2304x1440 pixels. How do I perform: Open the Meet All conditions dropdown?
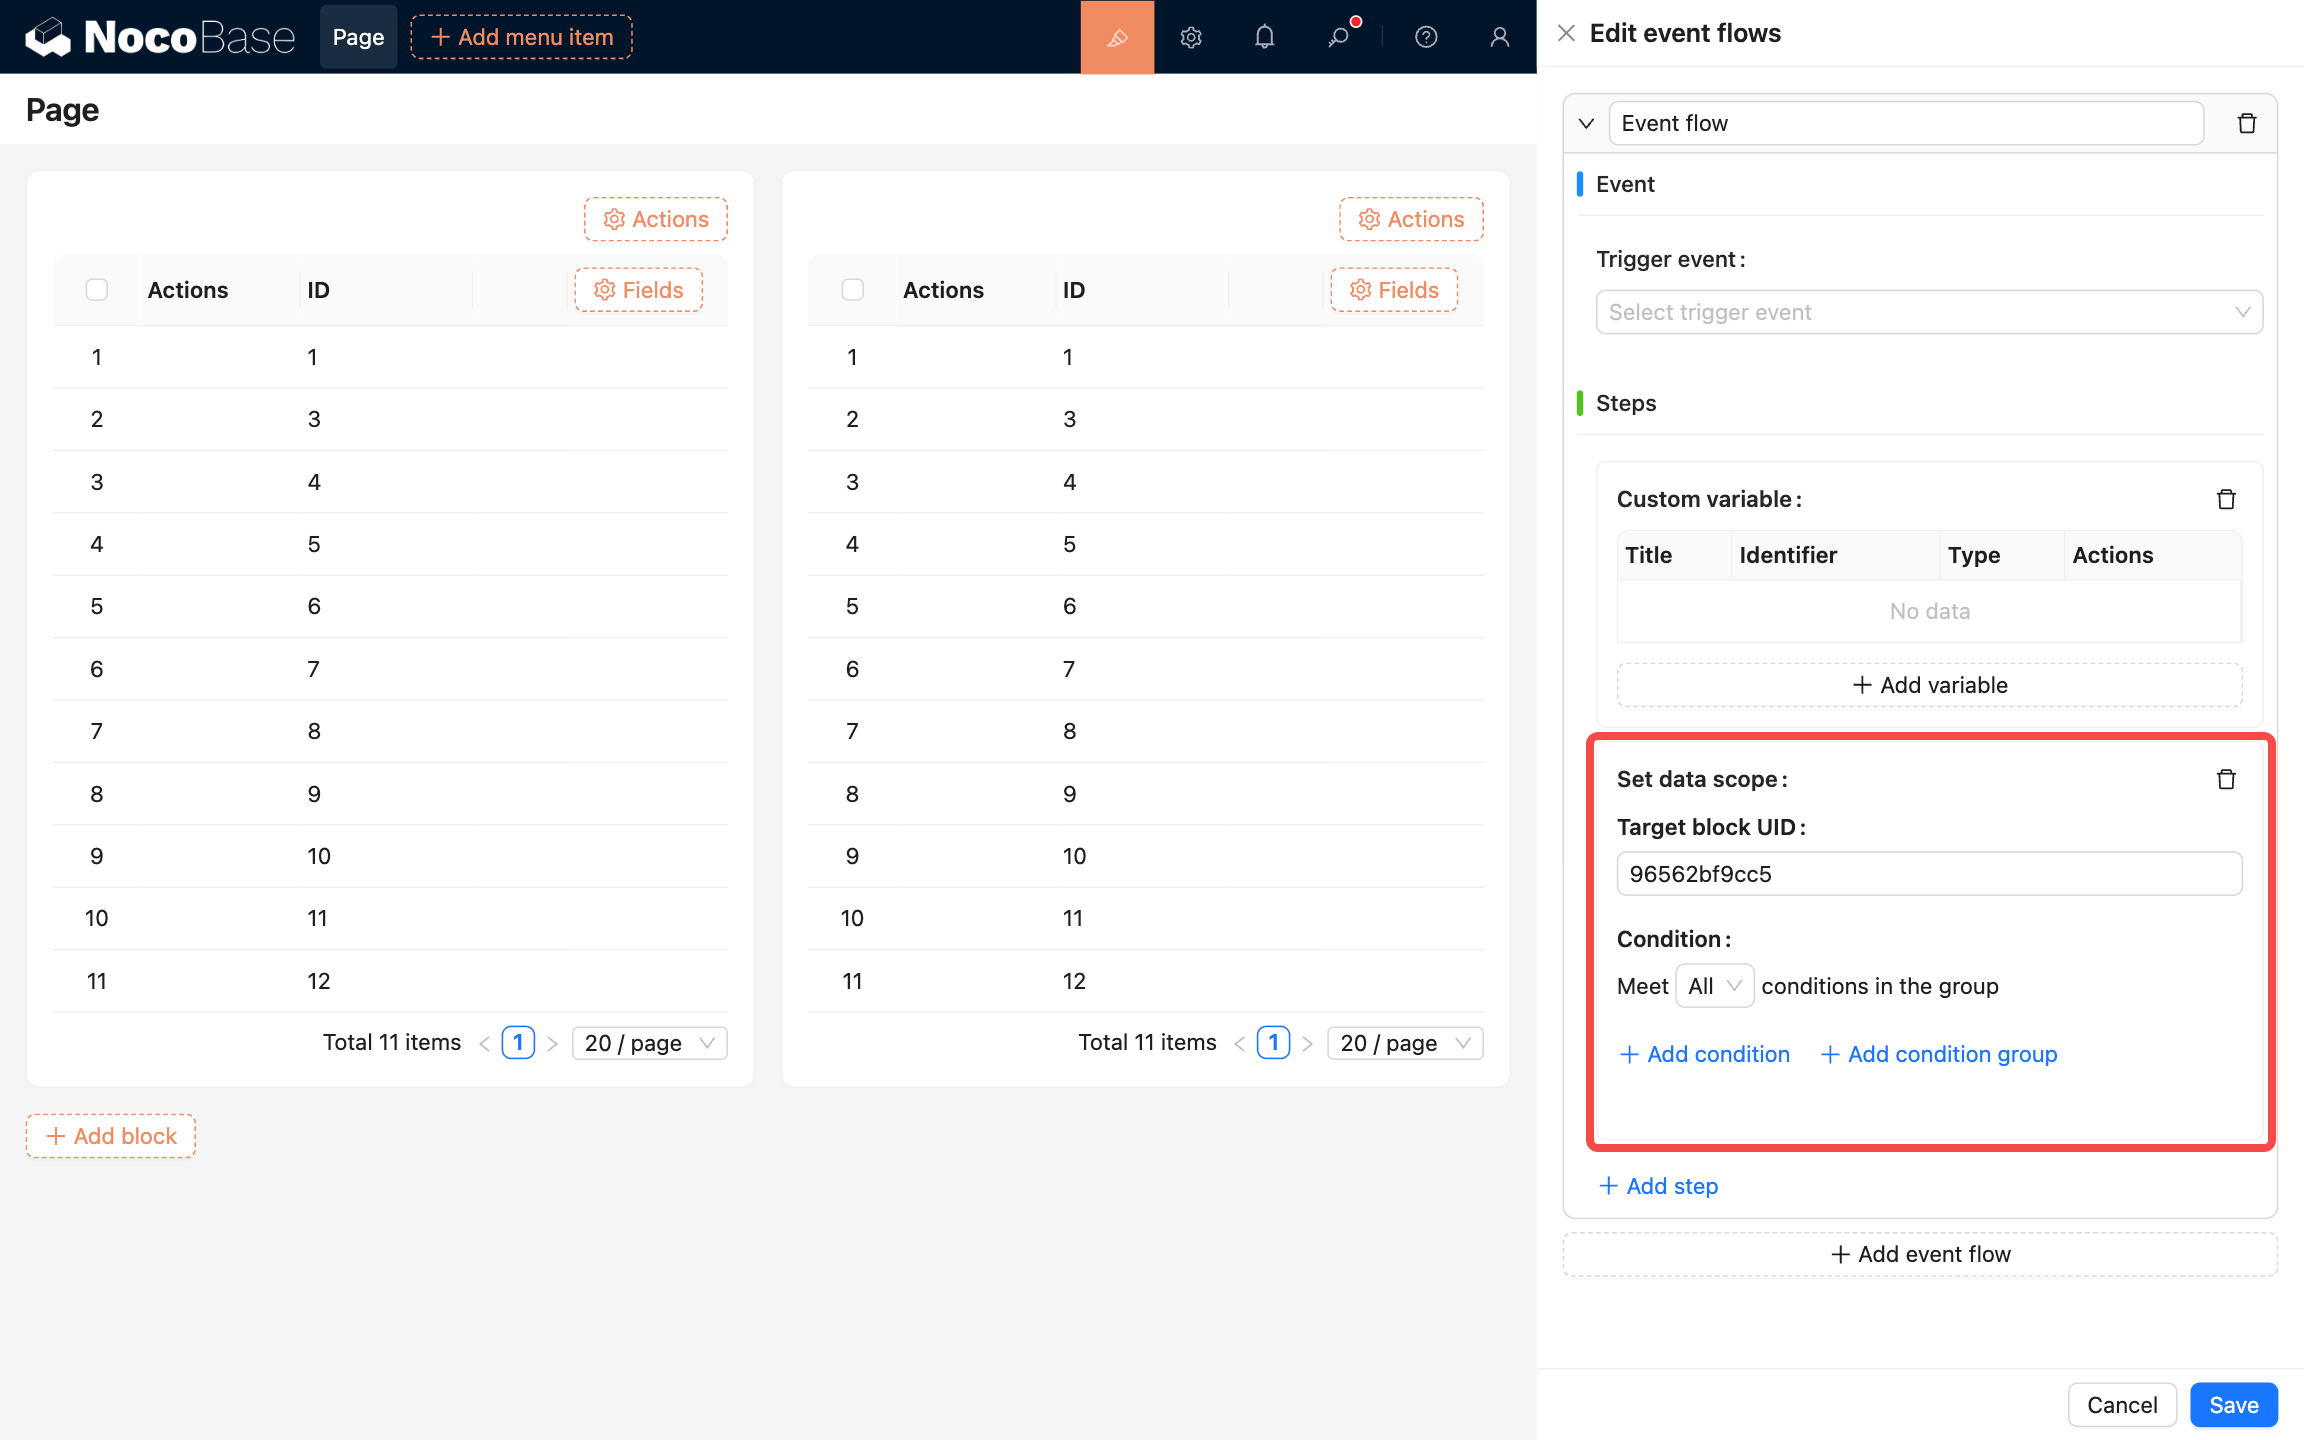[x=1714, y=986]
